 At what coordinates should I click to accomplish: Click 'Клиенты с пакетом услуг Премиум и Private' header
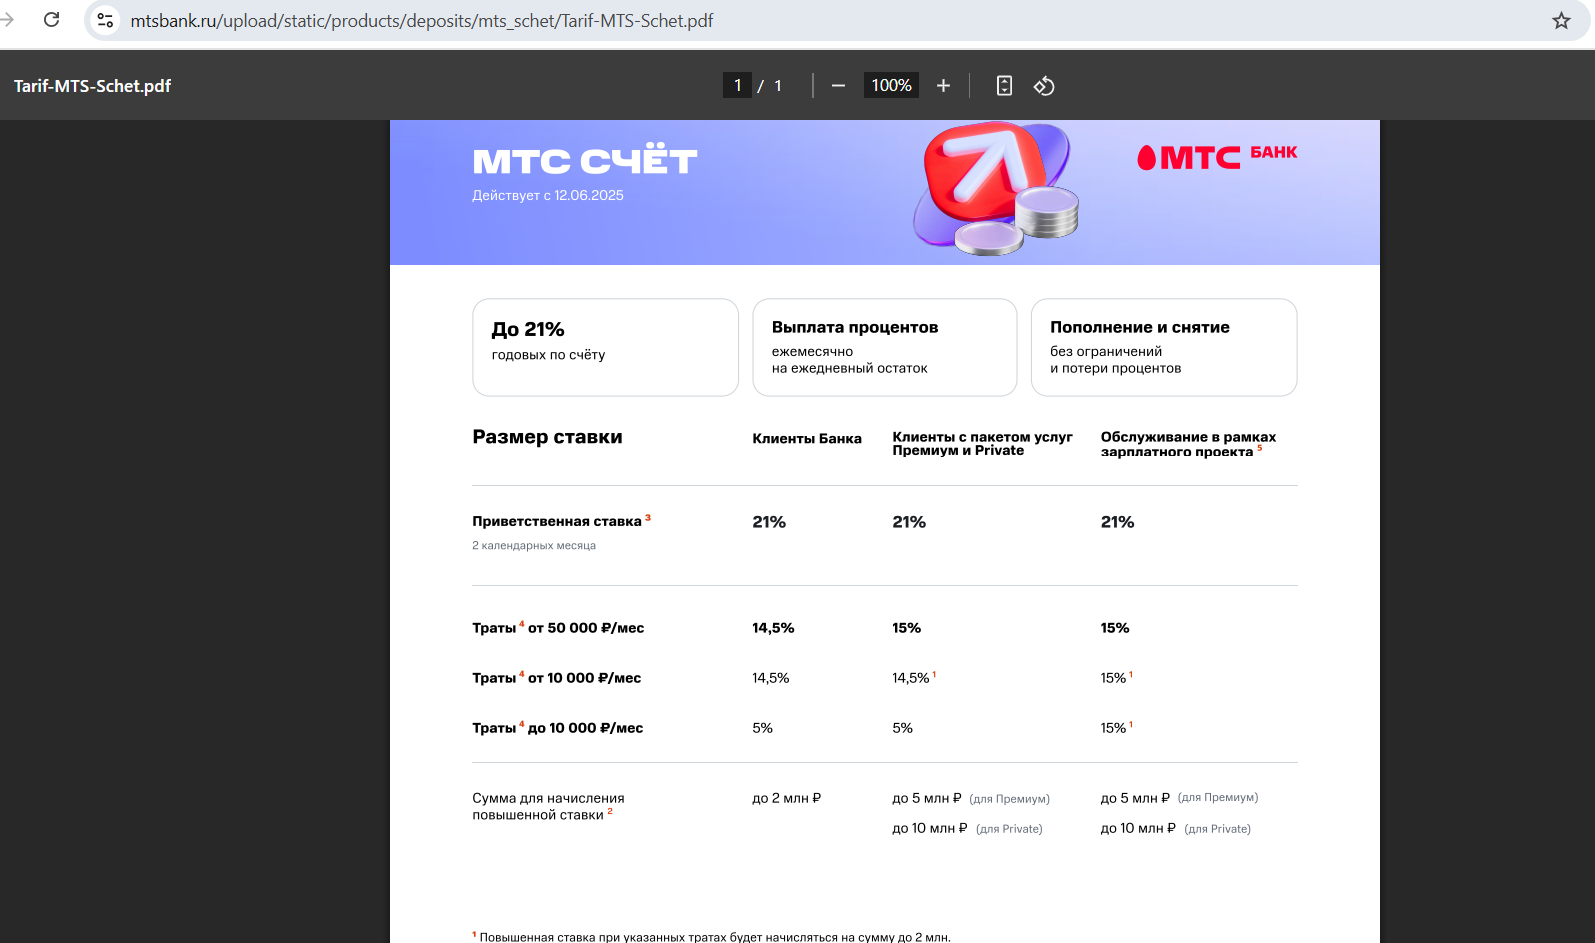[982, 444]
